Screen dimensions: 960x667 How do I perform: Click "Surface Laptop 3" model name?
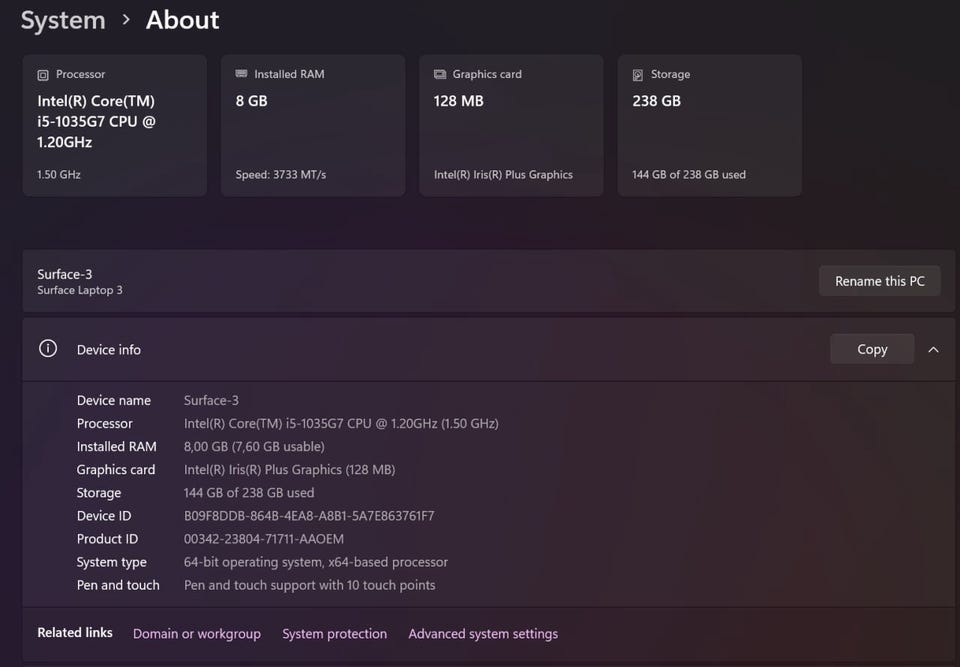80,290
